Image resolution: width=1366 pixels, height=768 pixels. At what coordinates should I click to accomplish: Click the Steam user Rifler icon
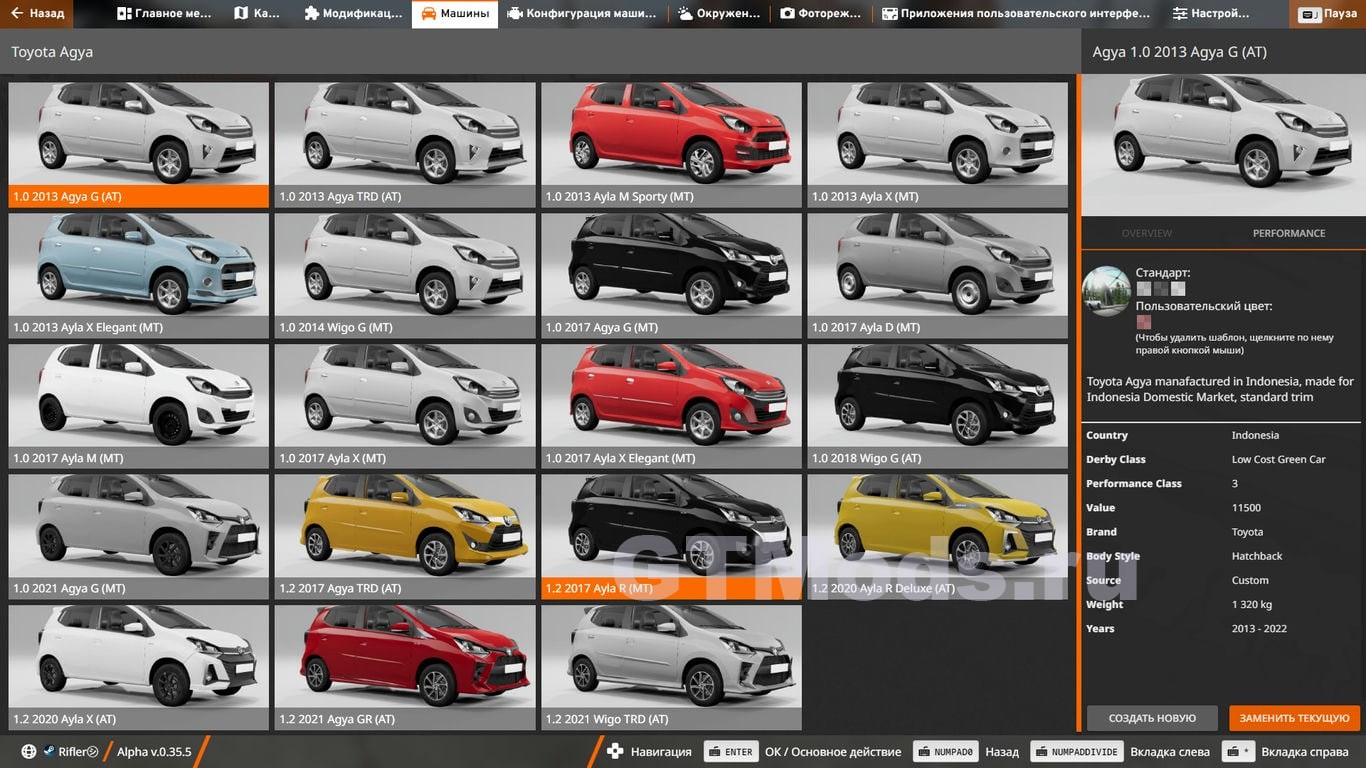[x=48, y=752]
